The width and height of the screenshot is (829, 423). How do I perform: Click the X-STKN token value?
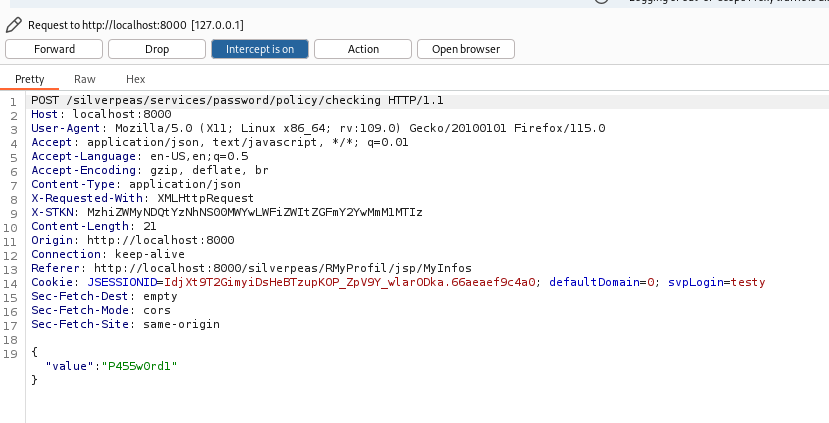click(x=255, y=213)
